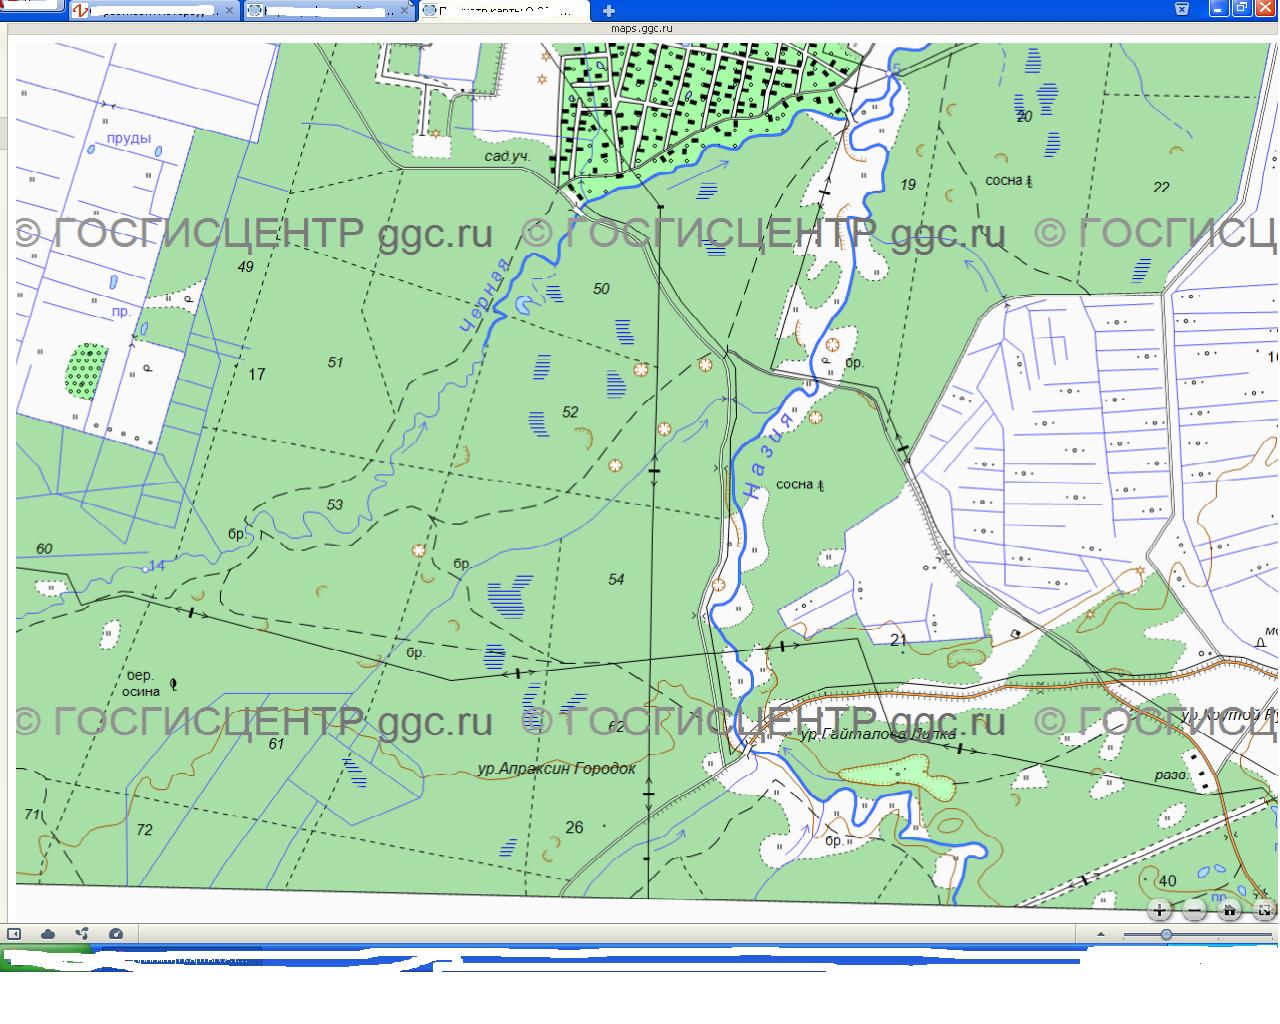Zoom out with the map minus button

tap(1195, 910)
